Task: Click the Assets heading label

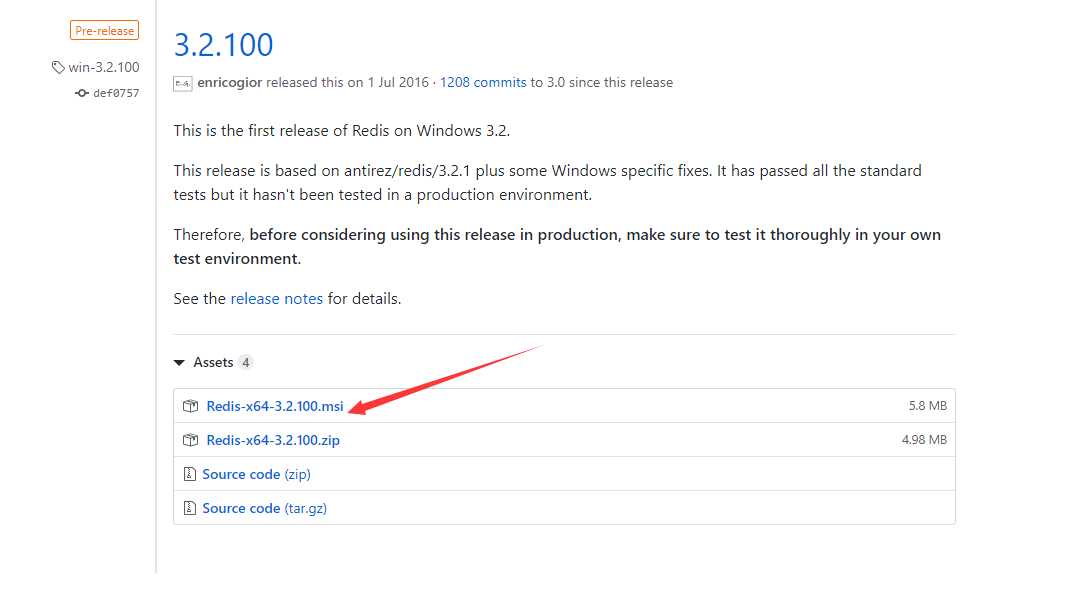Action: point(213,362)
